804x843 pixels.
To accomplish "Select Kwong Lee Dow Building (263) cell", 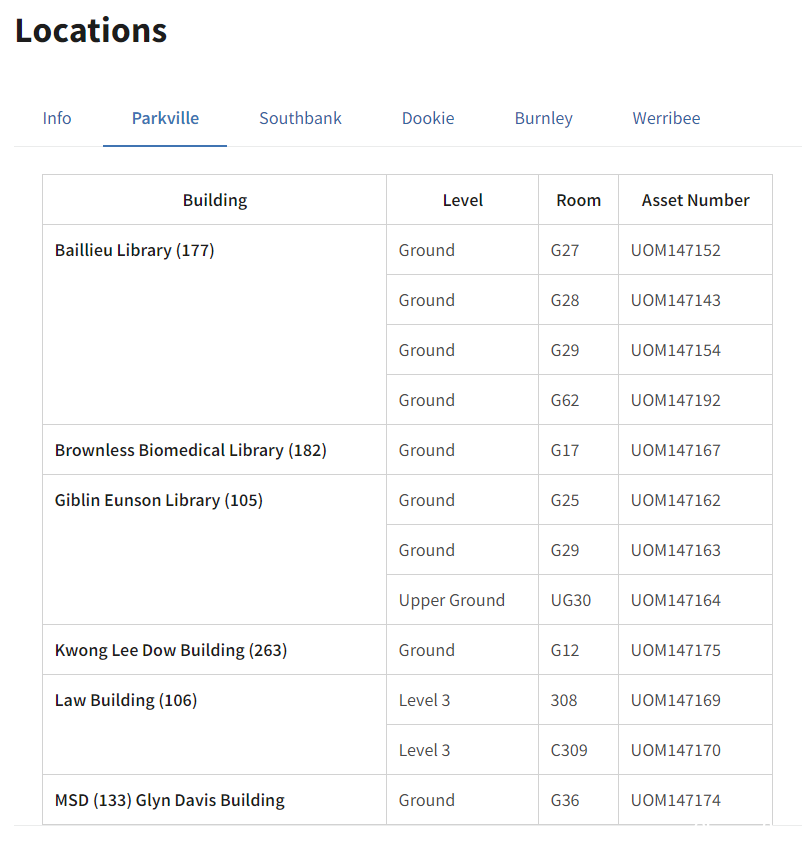I will tap(215, 650).
